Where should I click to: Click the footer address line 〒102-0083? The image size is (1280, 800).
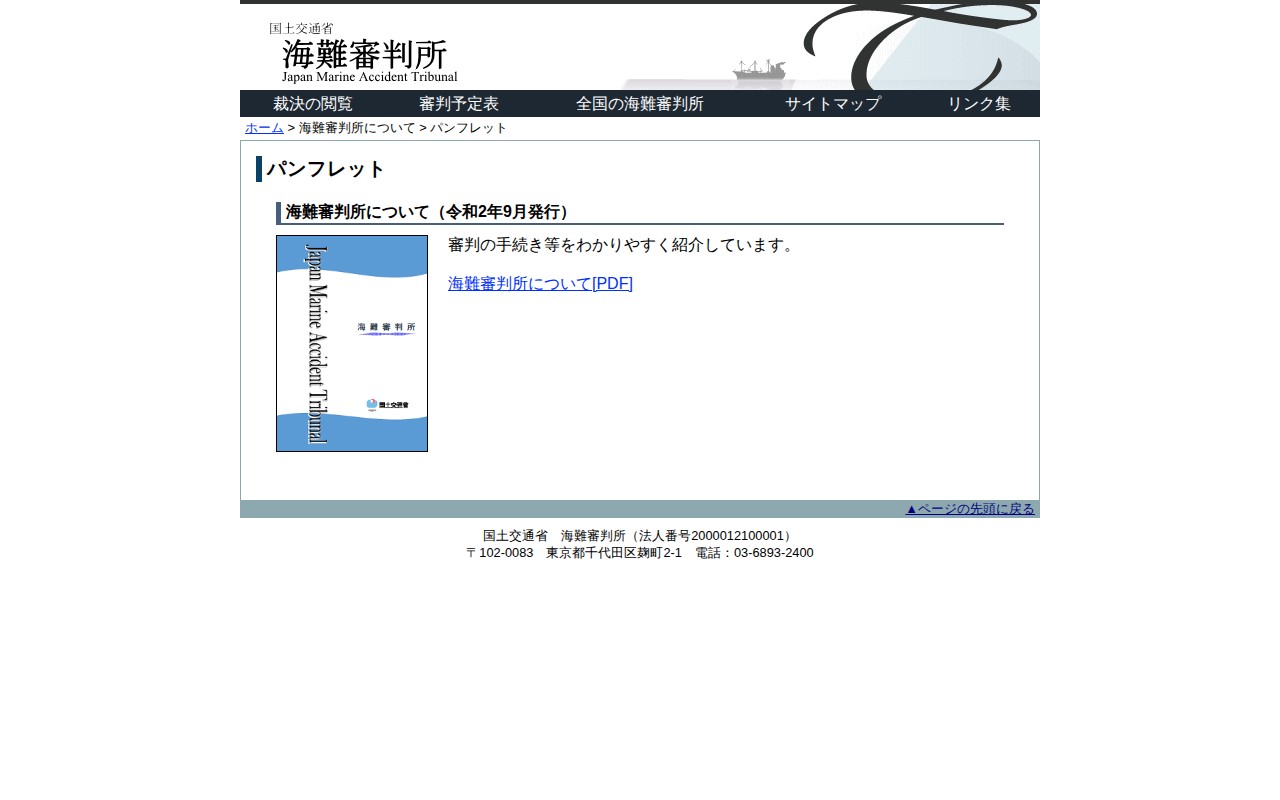pyautogui.click(x=640, y=553)
